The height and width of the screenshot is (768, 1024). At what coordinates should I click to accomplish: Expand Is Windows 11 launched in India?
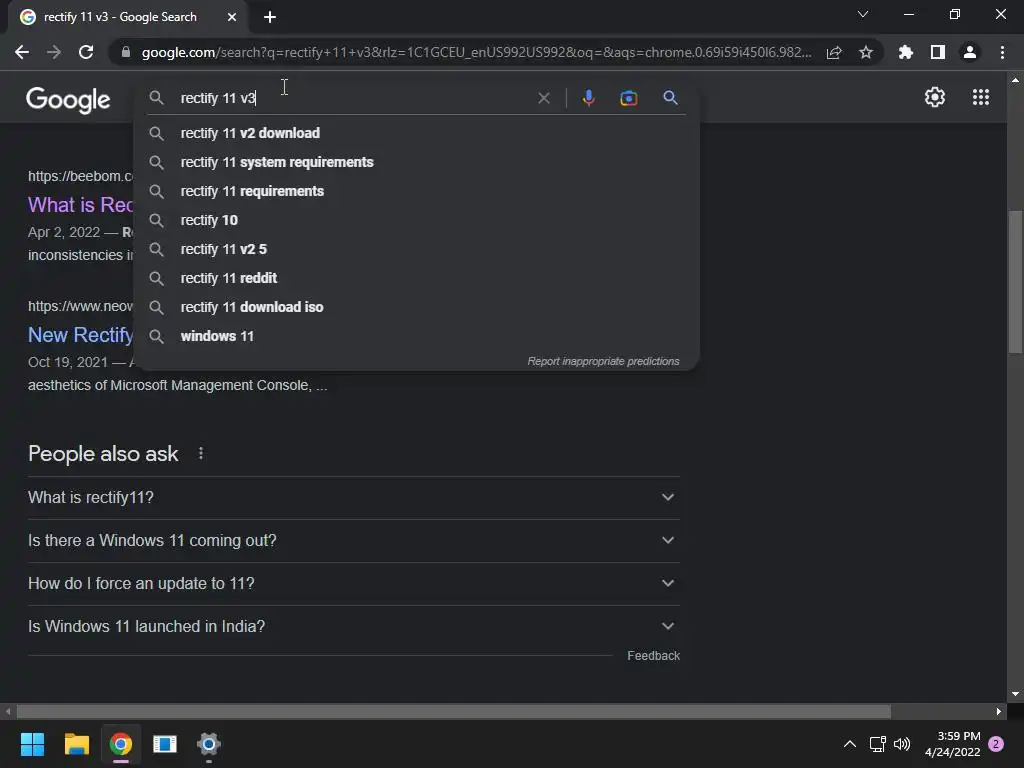pos(354,626)
